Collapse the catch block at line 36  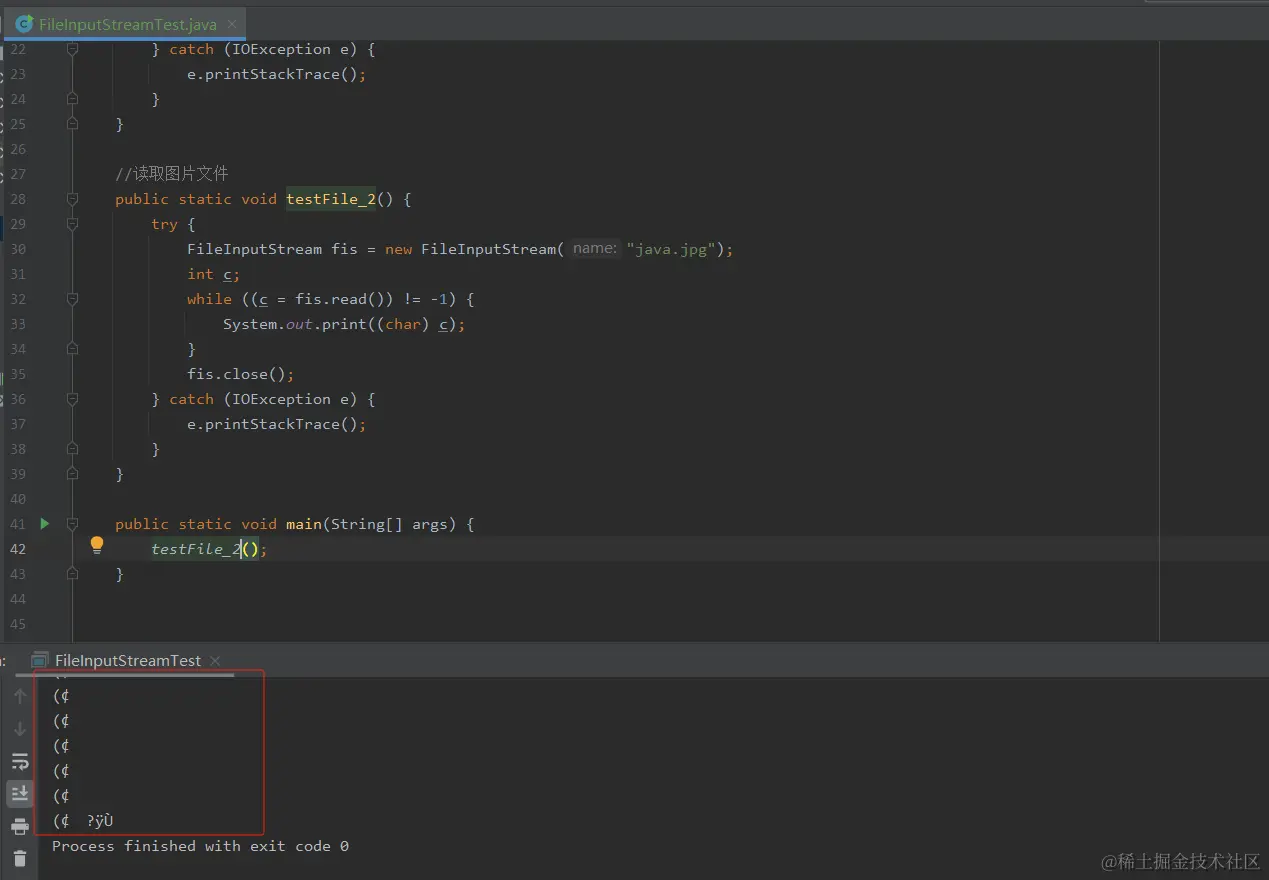[x=72, y=399]
